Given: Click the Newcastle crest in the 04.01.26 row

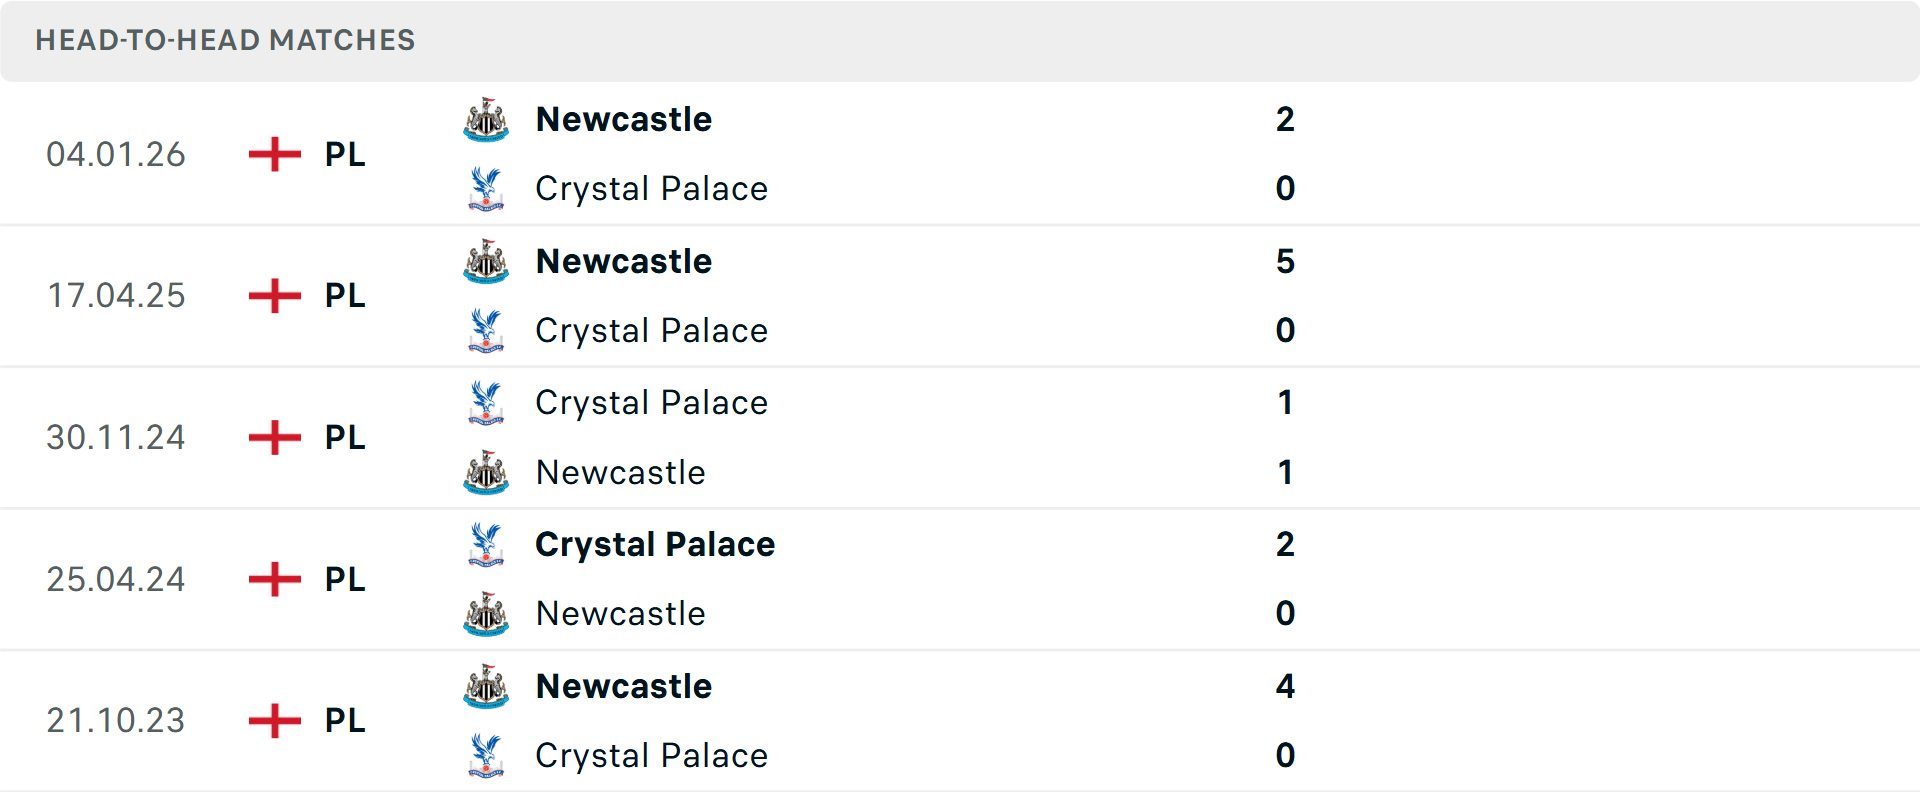Looking at the screenshot, I should [x=486, y=119].
